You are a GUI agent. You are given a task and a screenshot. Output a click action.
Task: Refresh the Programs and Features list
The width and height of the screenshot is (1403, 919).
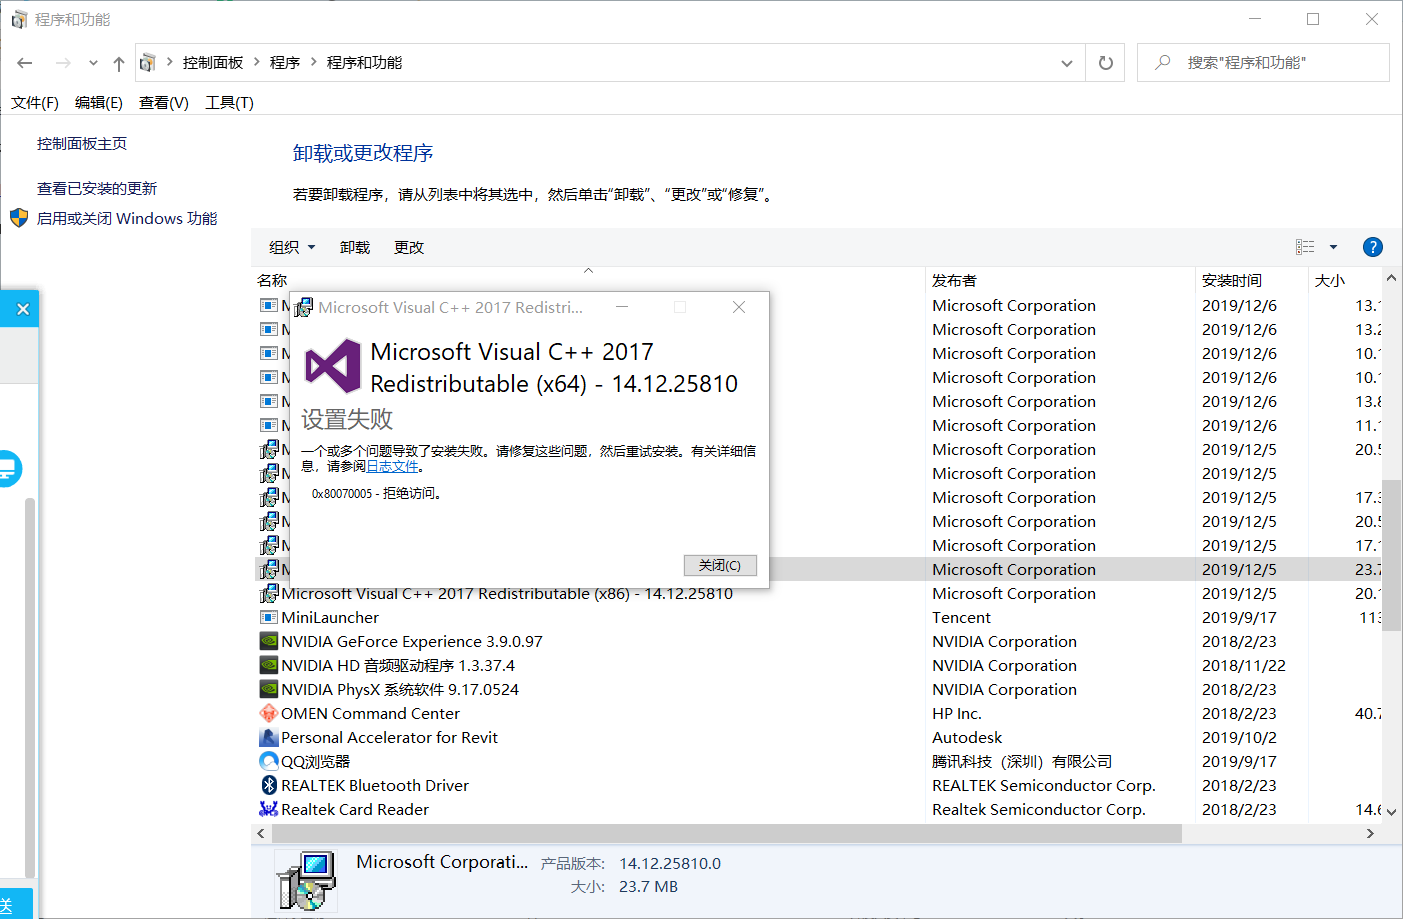pos(1106,63)
